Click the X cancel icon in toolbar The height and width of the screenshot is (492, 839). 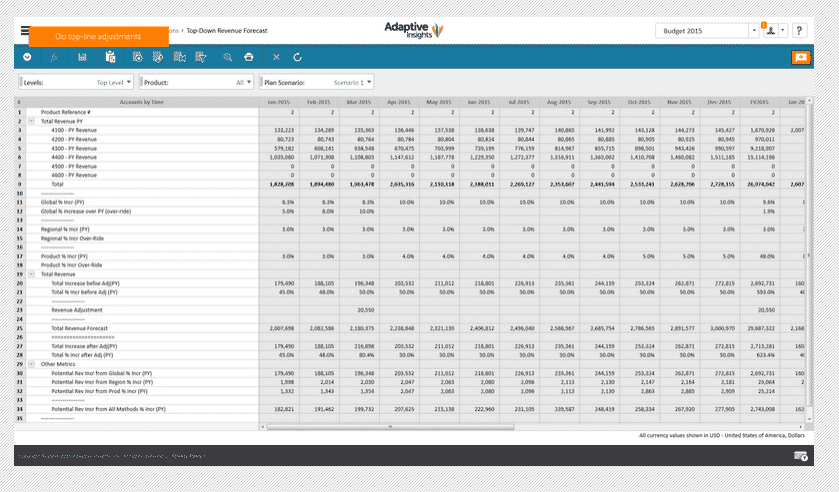(276, 58)
